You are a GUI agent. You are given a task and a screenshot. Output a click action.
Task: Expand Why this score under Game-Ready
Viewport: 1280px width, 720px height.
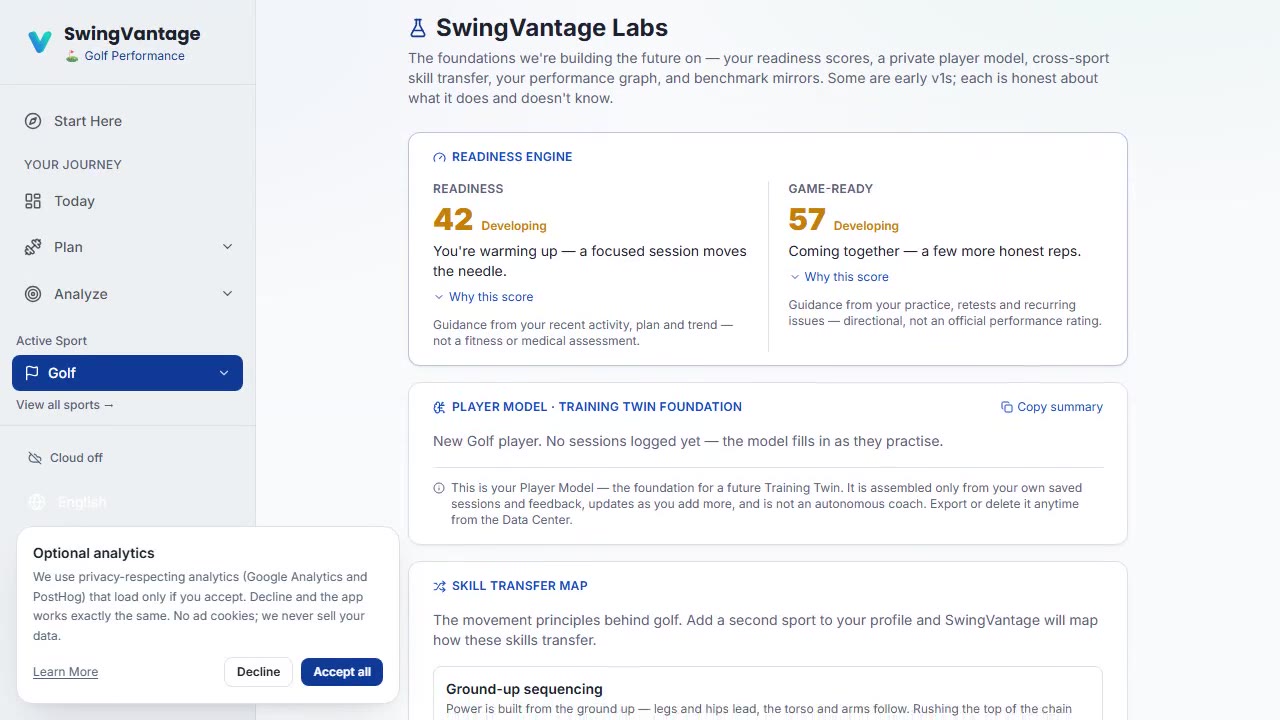click(x=839, y=277)
